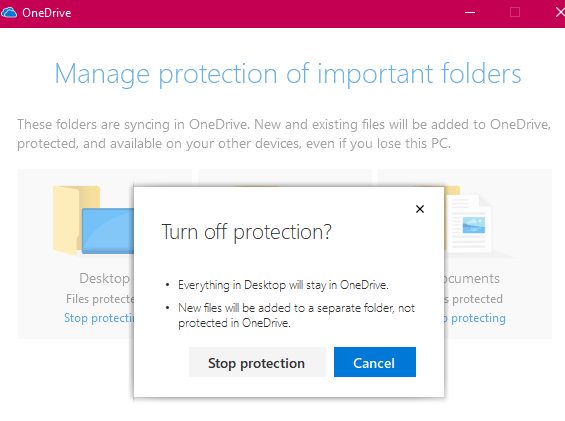Close the OneDrive window
Image resolution: width=565 pixels, height=421 pixels.
click(x=560, y=13)
